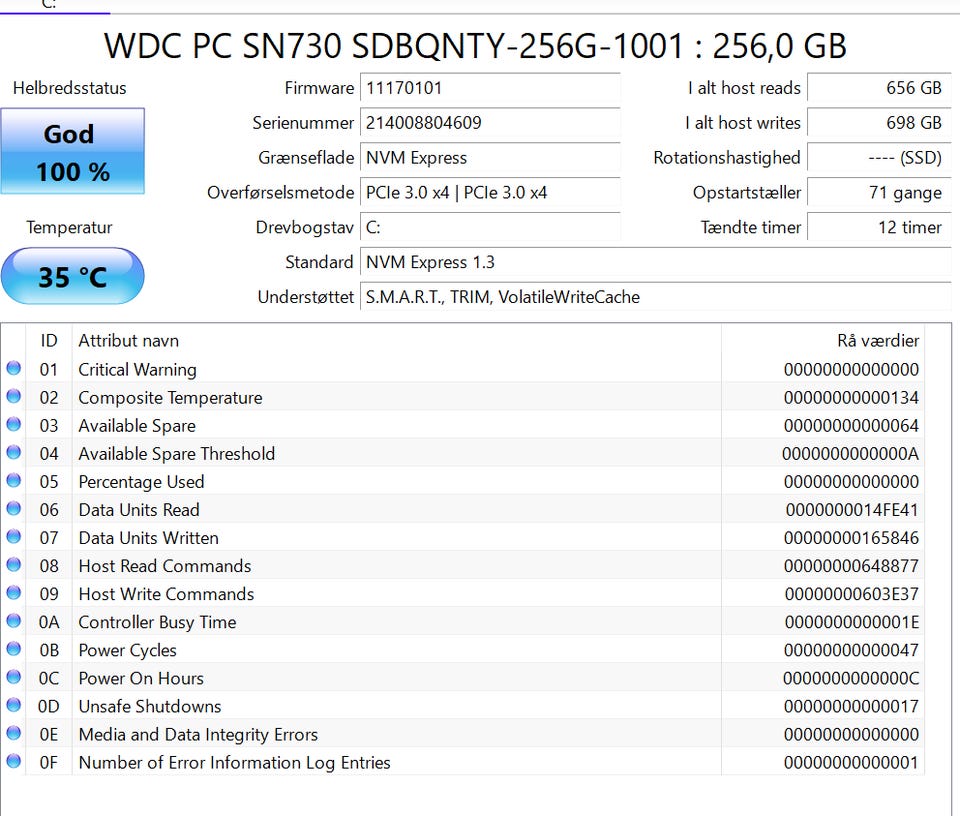Click the status orb for Controller Busy Time
Screen dimensions: 960x816
pyautogui.click(x=14, y=621)
